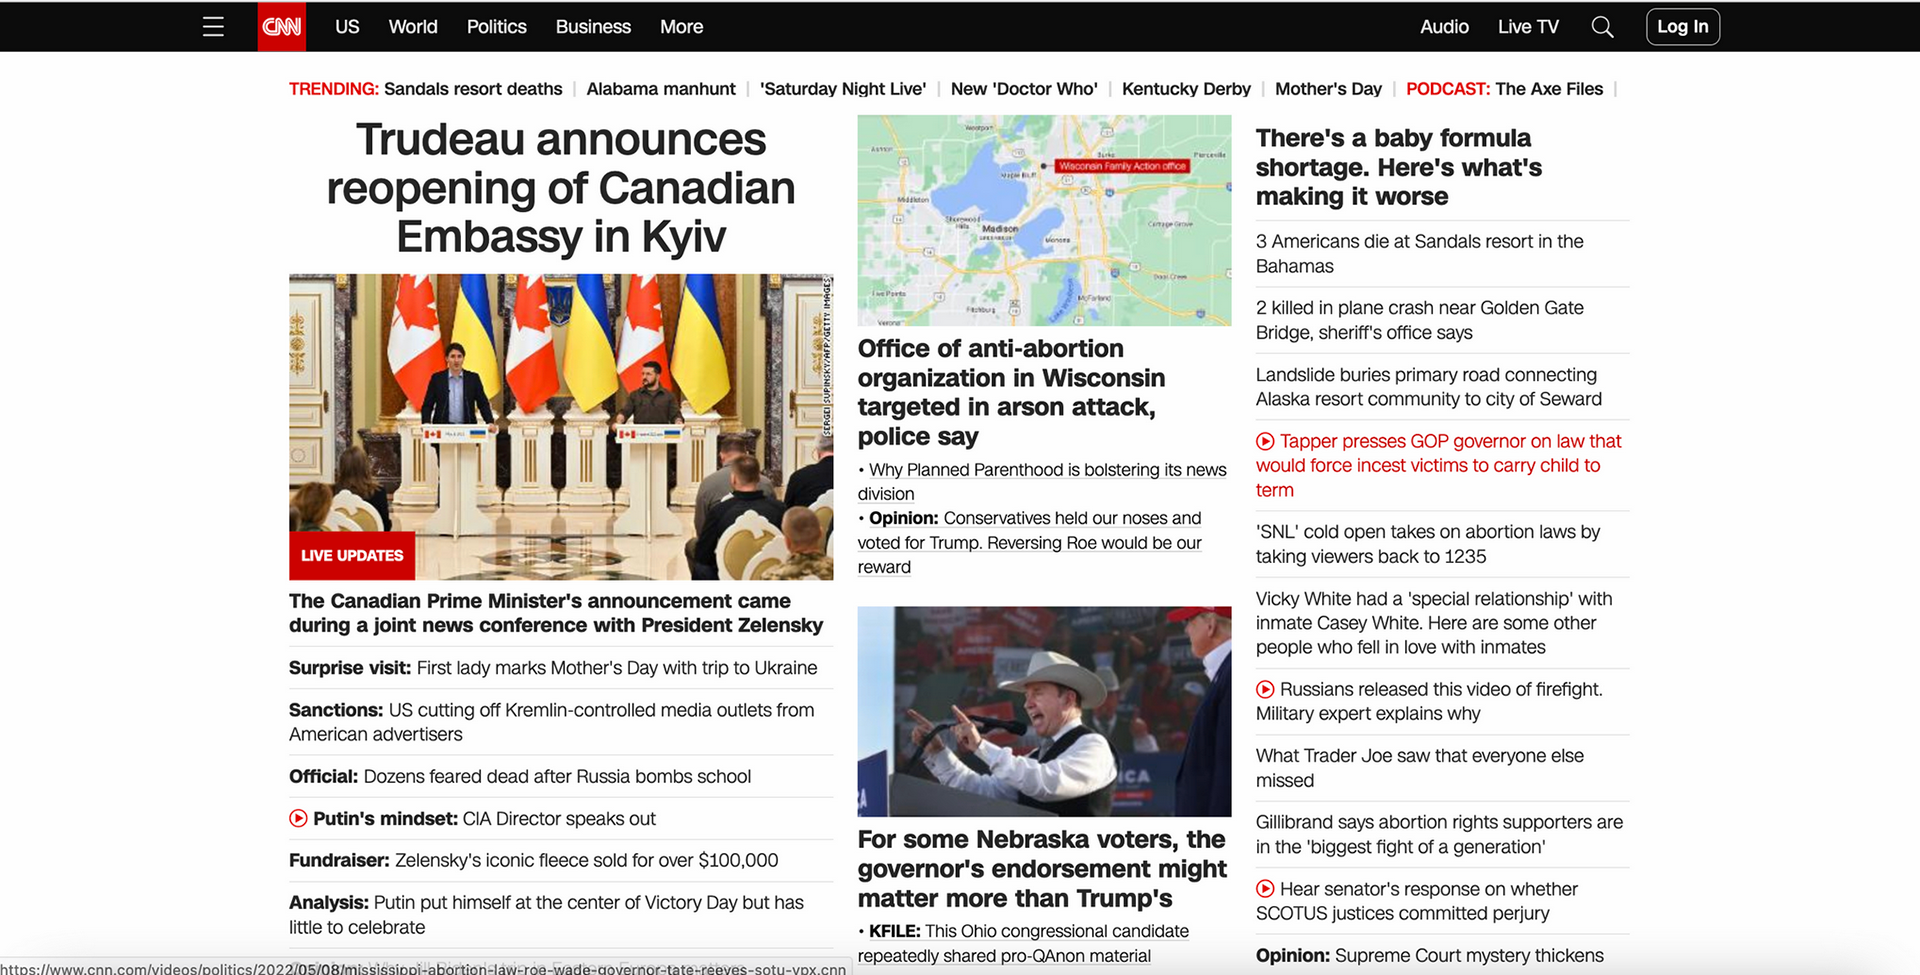Screen dimensions: 1920x975
Task: Play icon beside Putin's mindset
Action: point(298,818)
